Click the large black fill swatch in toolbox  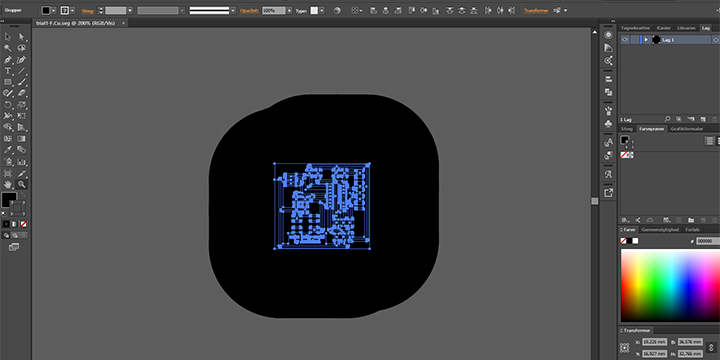[9, 199]
